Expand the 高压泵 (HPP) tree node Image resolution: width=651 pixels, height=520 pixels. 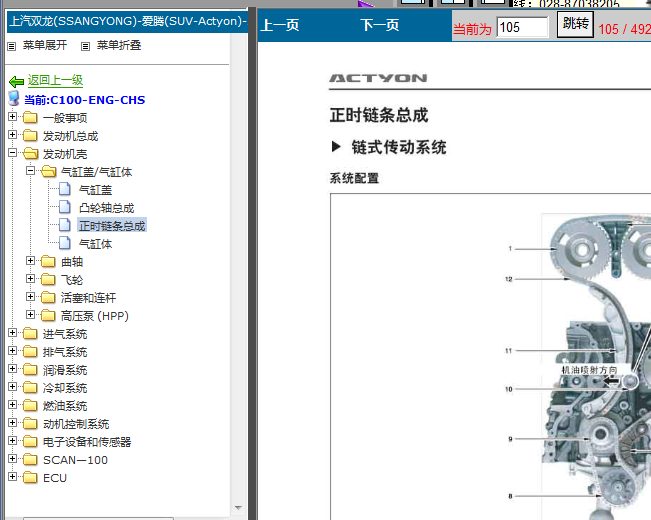click(x=30, y=314)
